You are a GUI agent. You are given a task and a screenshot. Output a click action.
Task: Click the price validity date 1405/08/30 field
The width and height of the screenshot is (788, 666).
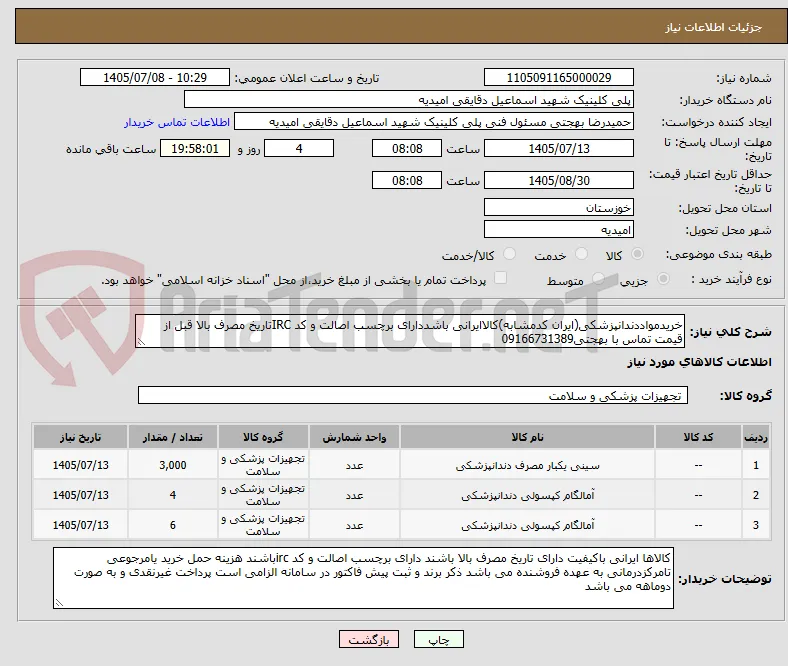click(x=559, y=180)
